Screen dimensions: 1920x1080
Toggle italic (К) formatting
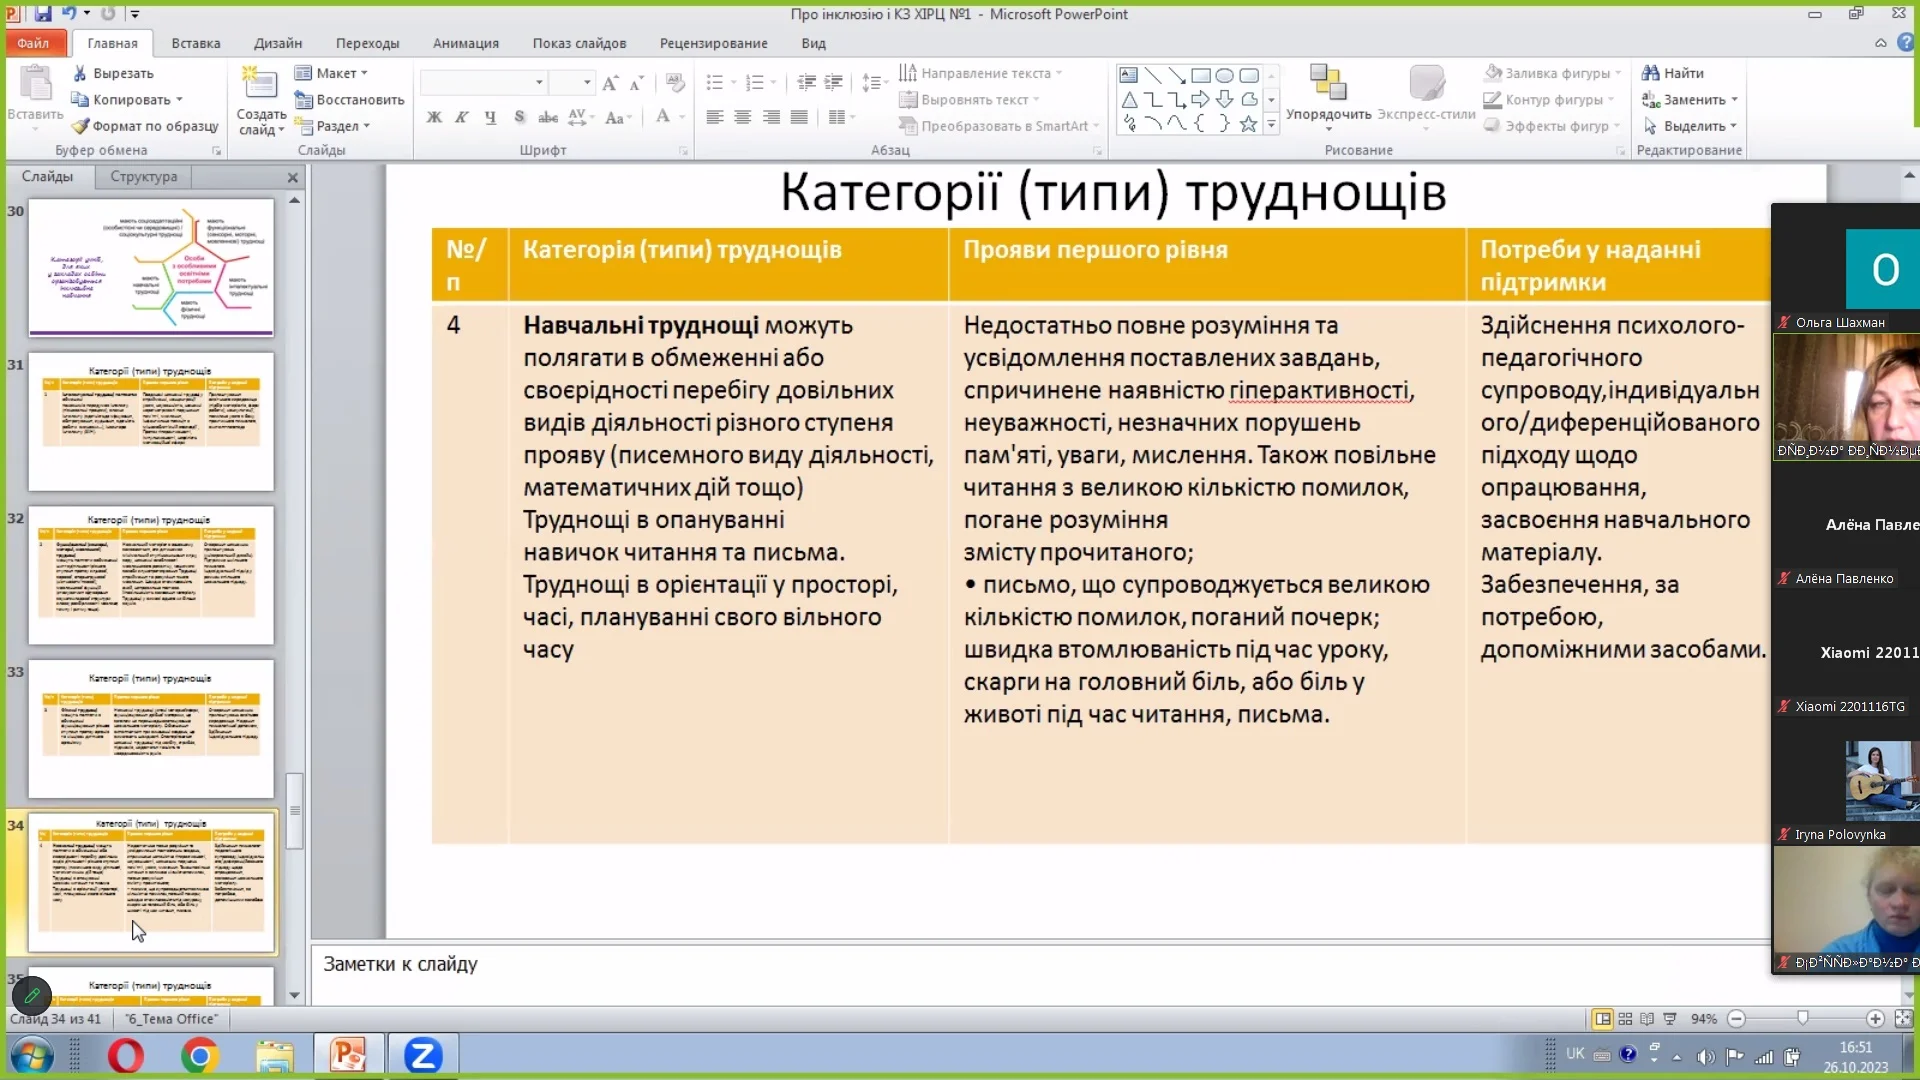pos(461,117)
